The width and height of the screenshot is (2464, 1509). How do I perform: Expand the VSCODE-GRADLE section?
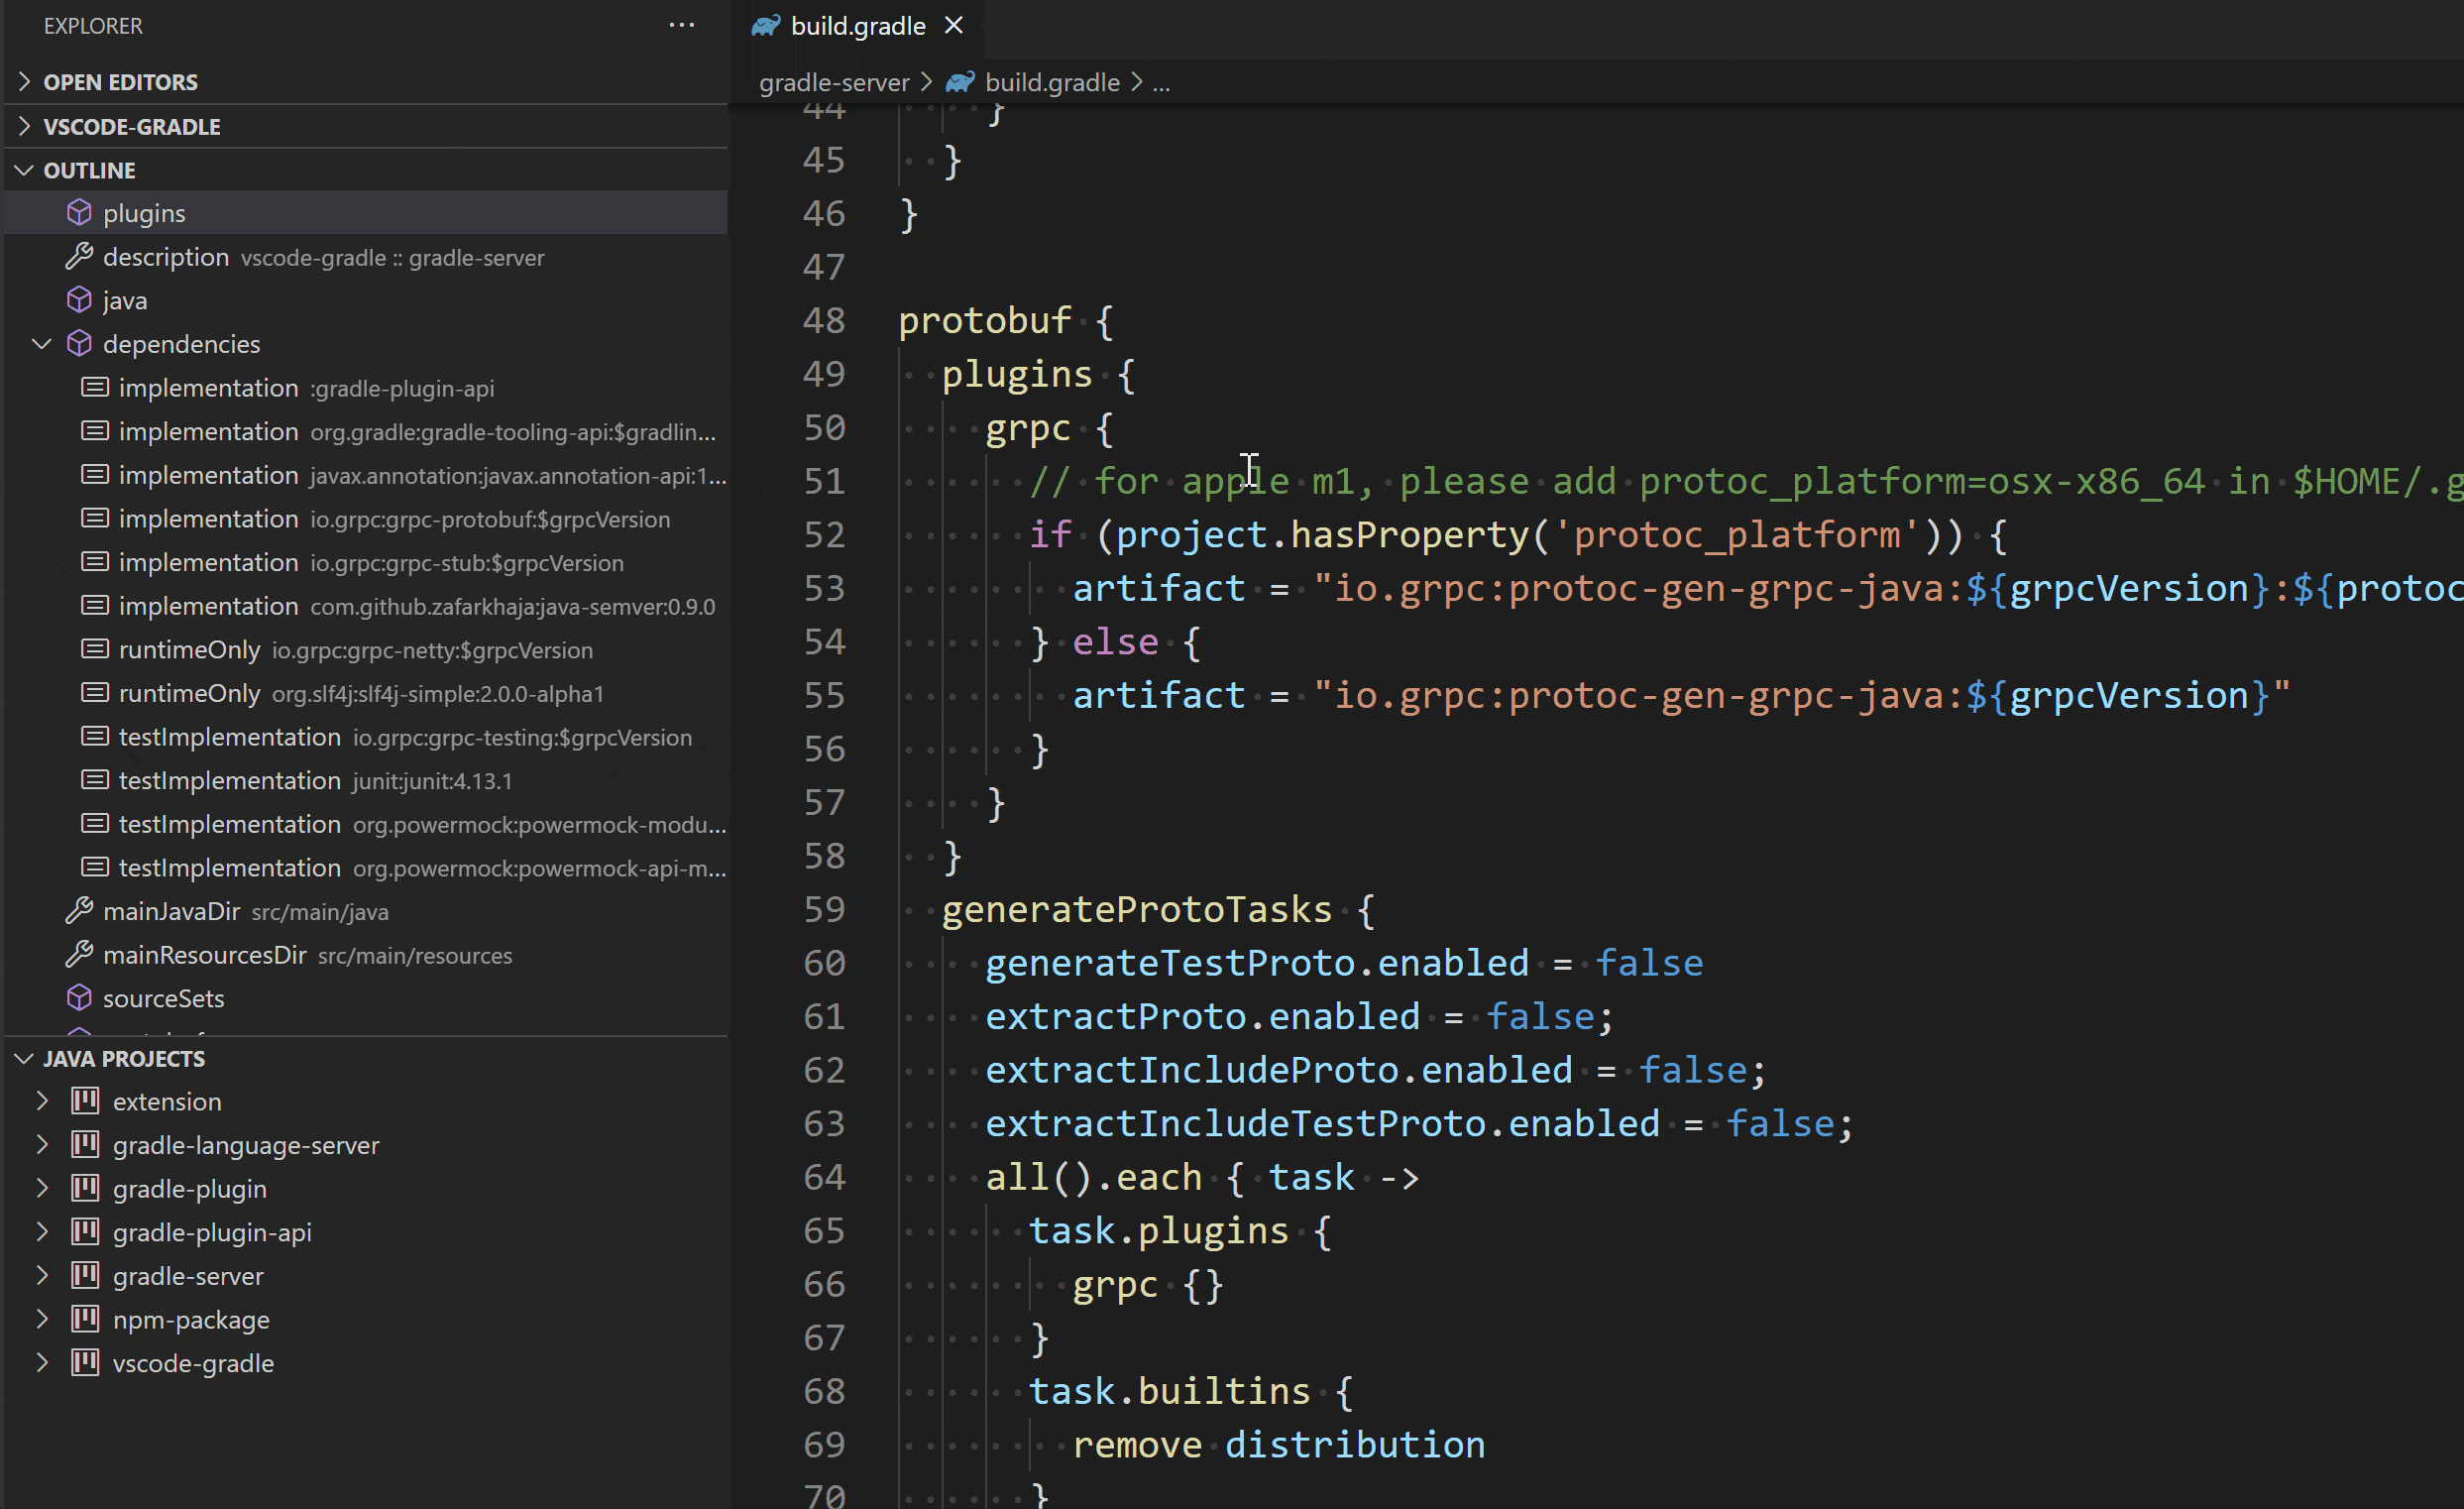25,126
